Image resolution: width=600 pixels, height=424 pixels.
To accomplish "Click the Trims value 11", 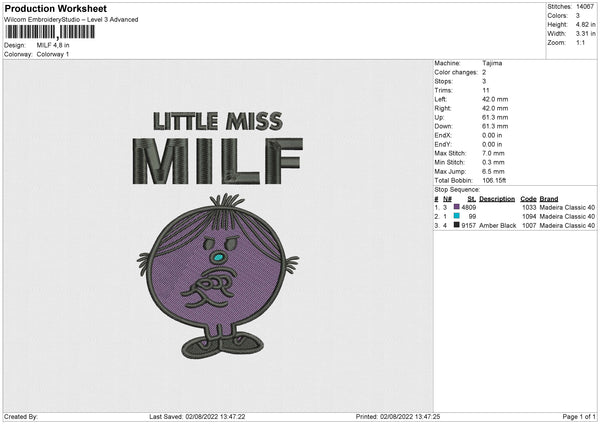I will [486, 90].
